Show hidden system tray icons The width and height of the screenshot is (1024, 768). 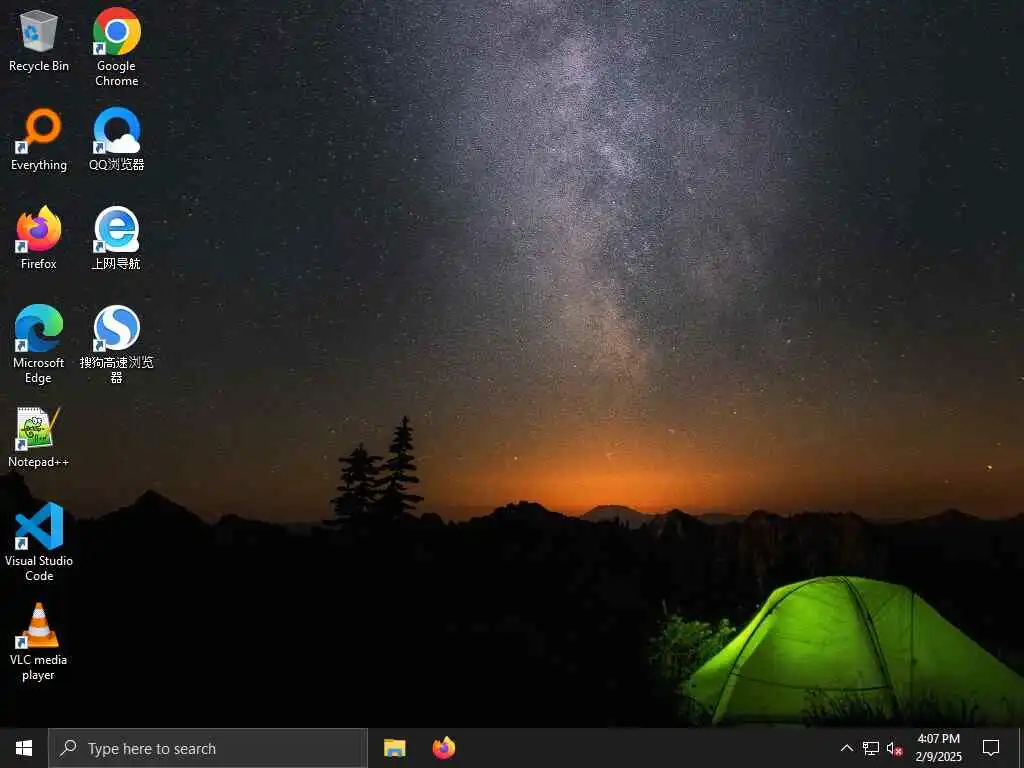[x=846, y=748]
